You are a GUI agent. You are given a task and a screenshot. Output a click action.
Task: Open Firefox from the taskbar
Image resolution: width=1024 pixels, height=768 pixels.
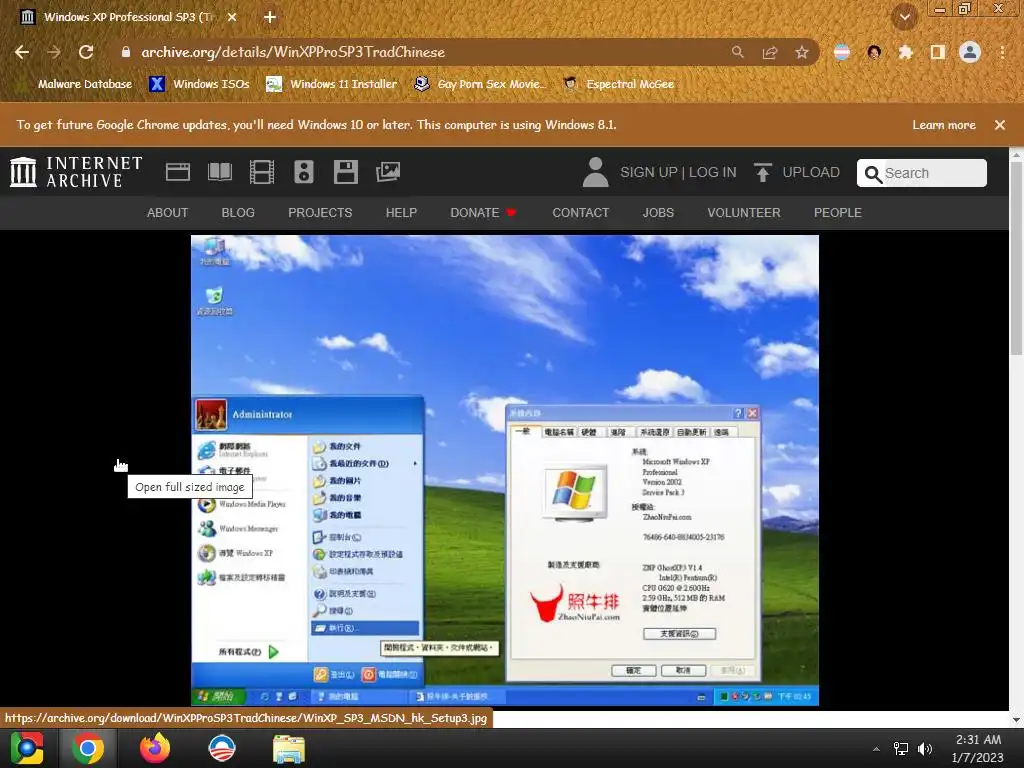(155, 748)
